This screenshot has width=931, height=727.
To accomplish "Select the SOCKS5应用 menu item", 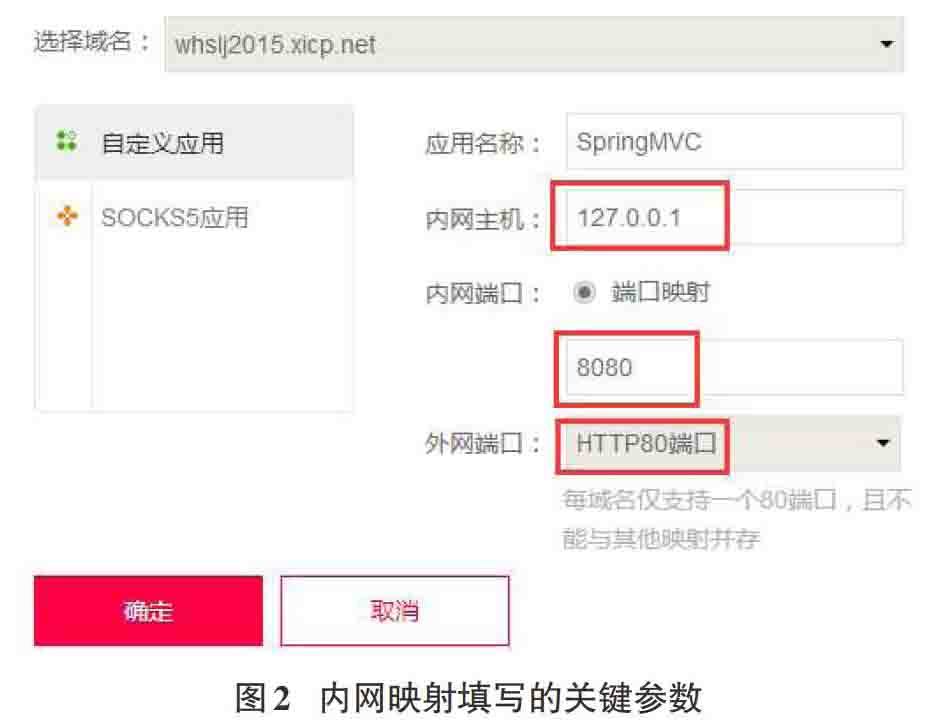I will 195,217.
